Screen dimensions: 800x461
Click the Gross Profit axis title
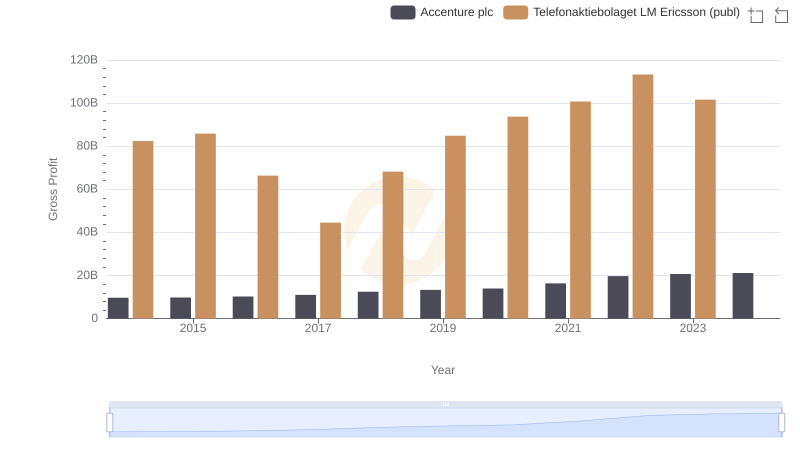click(53, 189)
